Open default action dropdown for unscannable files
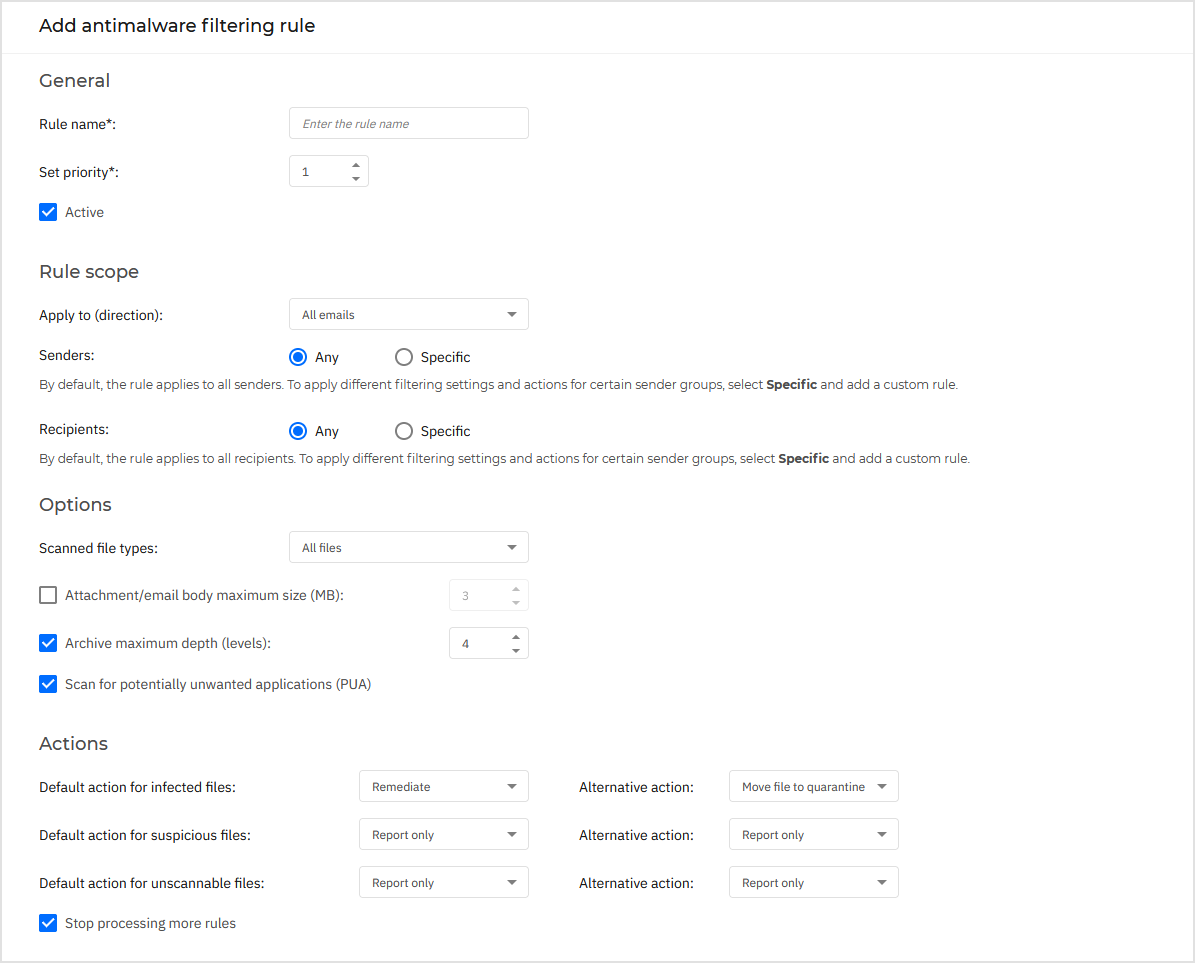The width and height of the screenshot is (1195, 963). (x=443, y=882)
